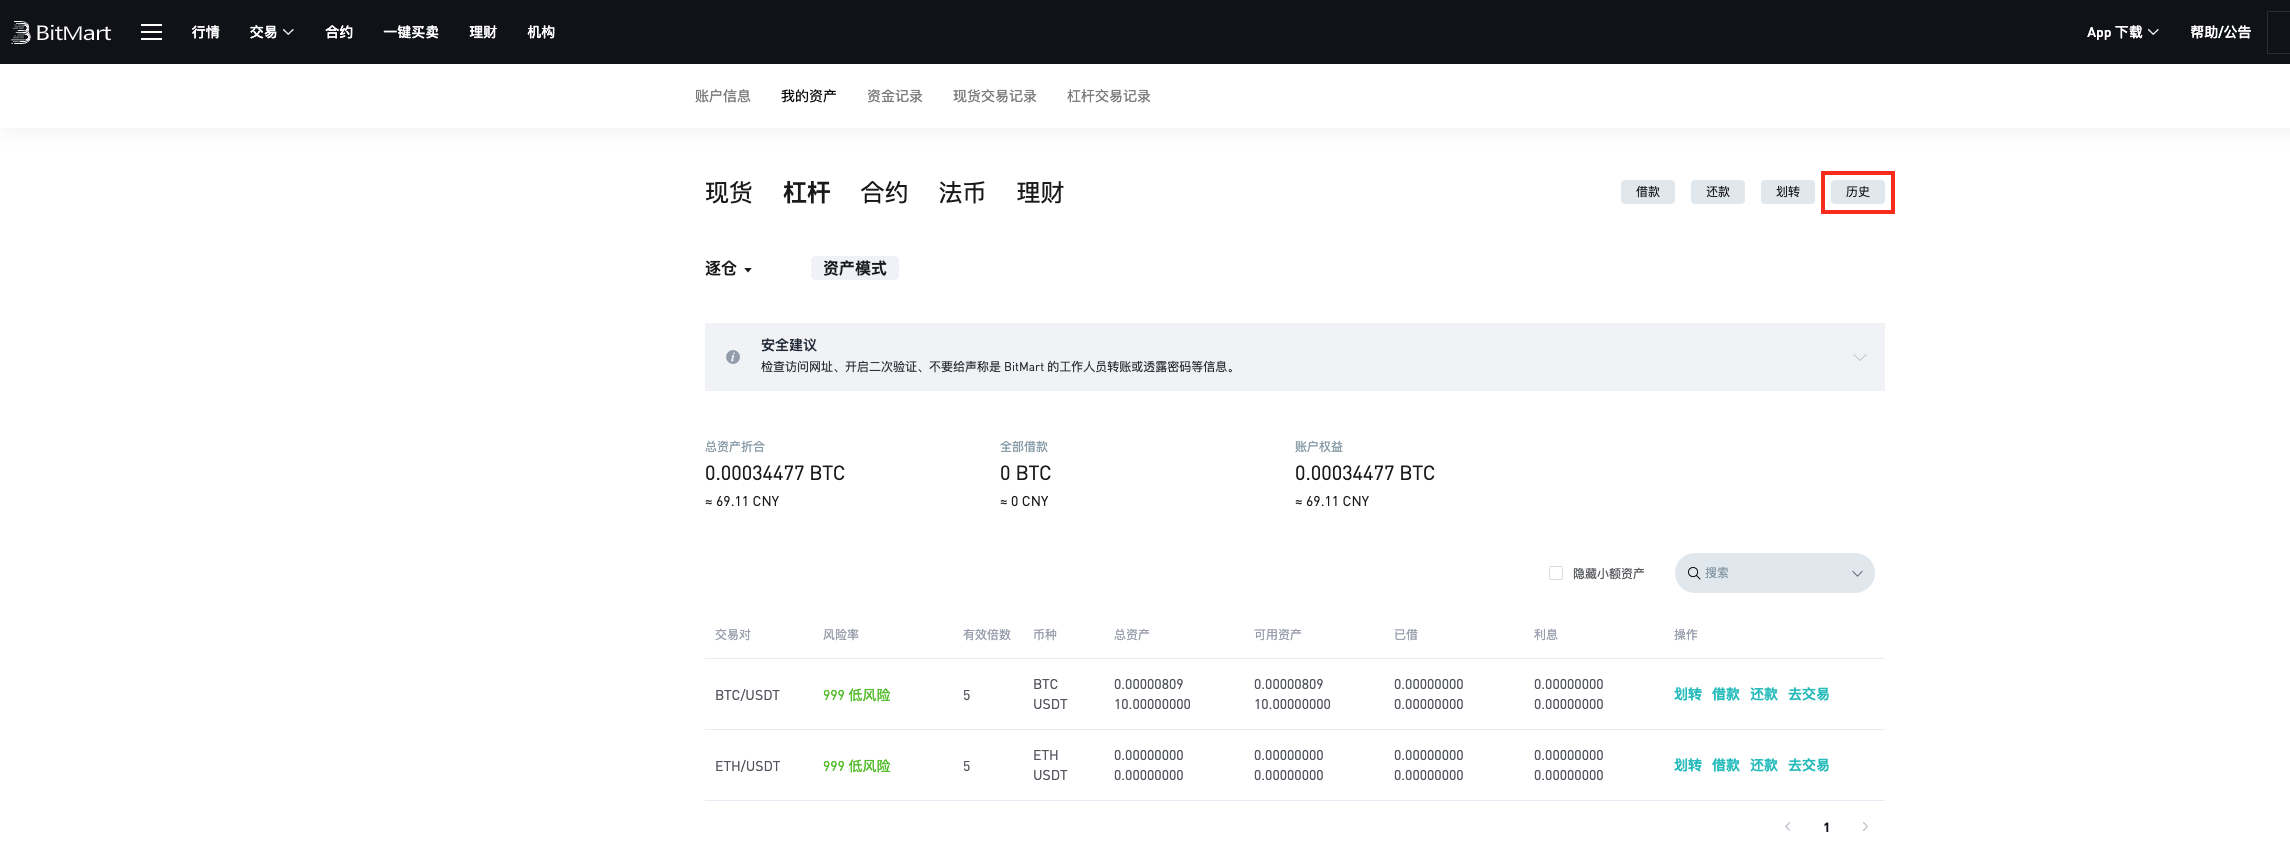
Task: Switch to the 现货 tab
Action: [x=728, y=192]
